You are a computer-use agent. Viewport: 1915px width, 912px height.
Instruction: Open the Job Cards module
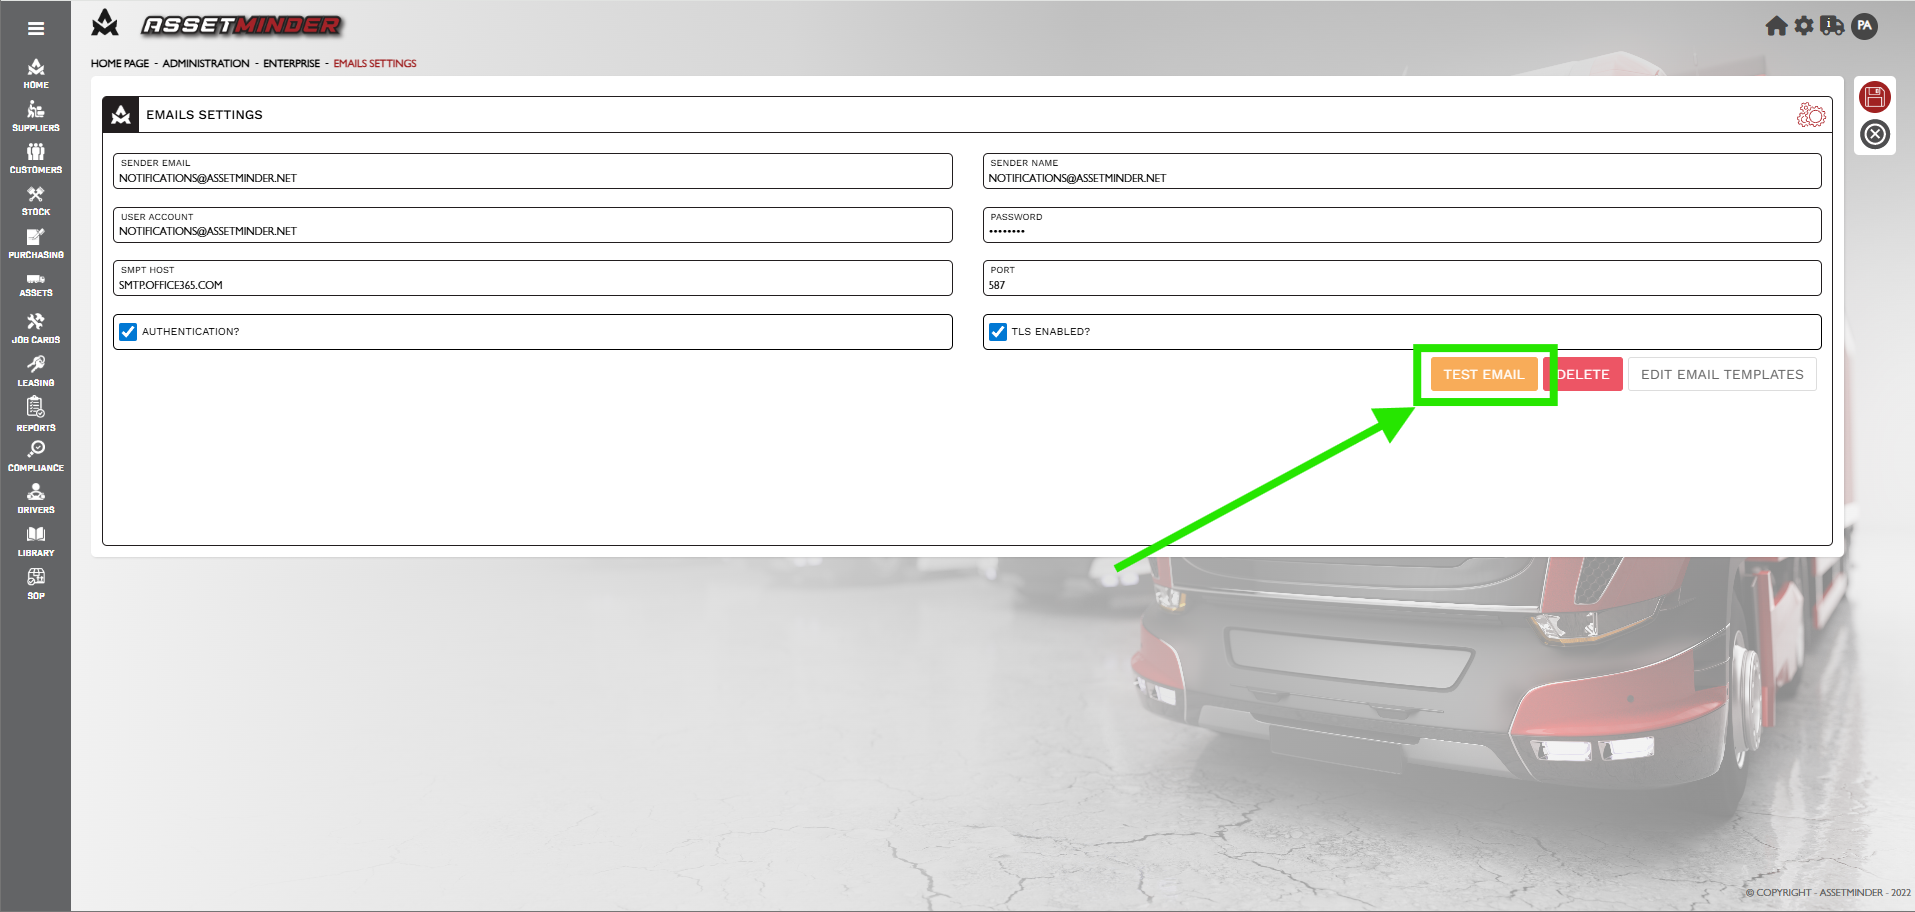[x=36, y=328]
